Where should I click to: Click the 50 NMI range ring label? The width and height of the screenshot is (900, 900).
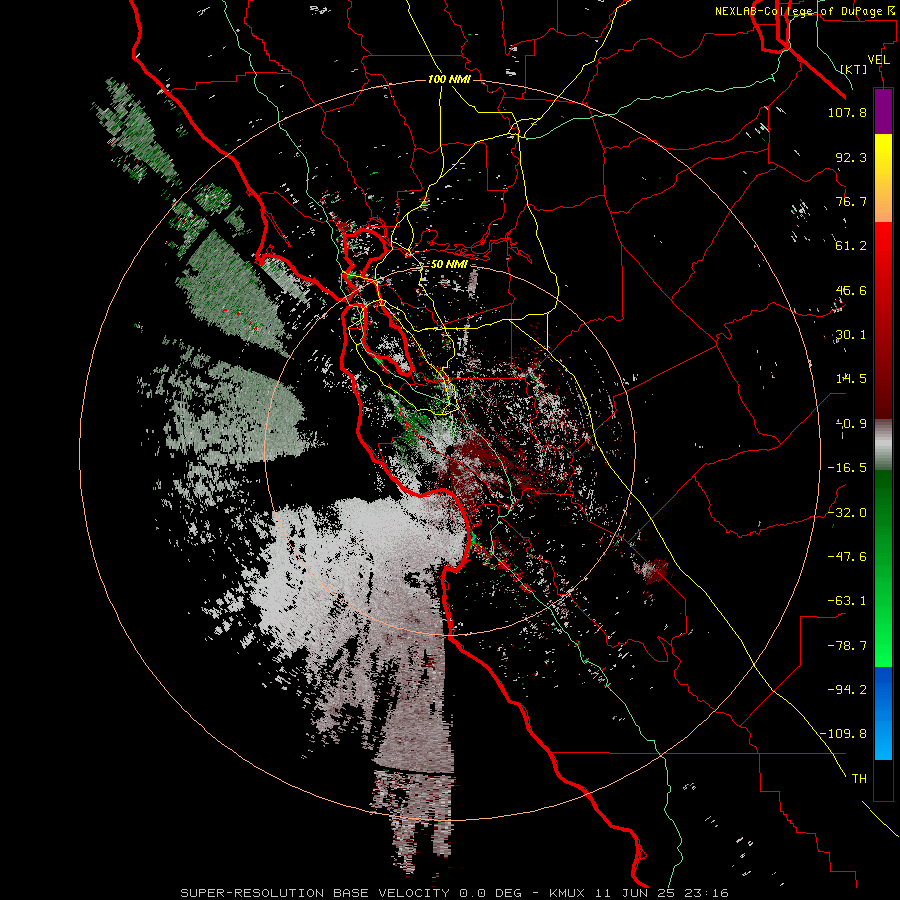(x=449, y=265)
